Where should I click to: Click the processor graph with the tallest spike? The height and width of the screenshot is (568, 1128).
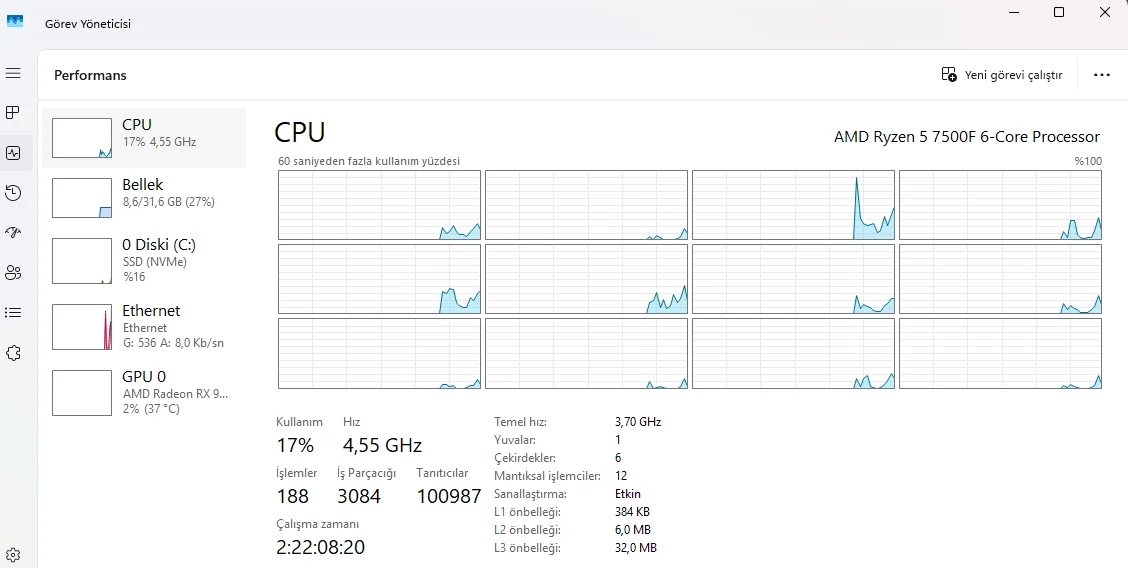[793, 205]
